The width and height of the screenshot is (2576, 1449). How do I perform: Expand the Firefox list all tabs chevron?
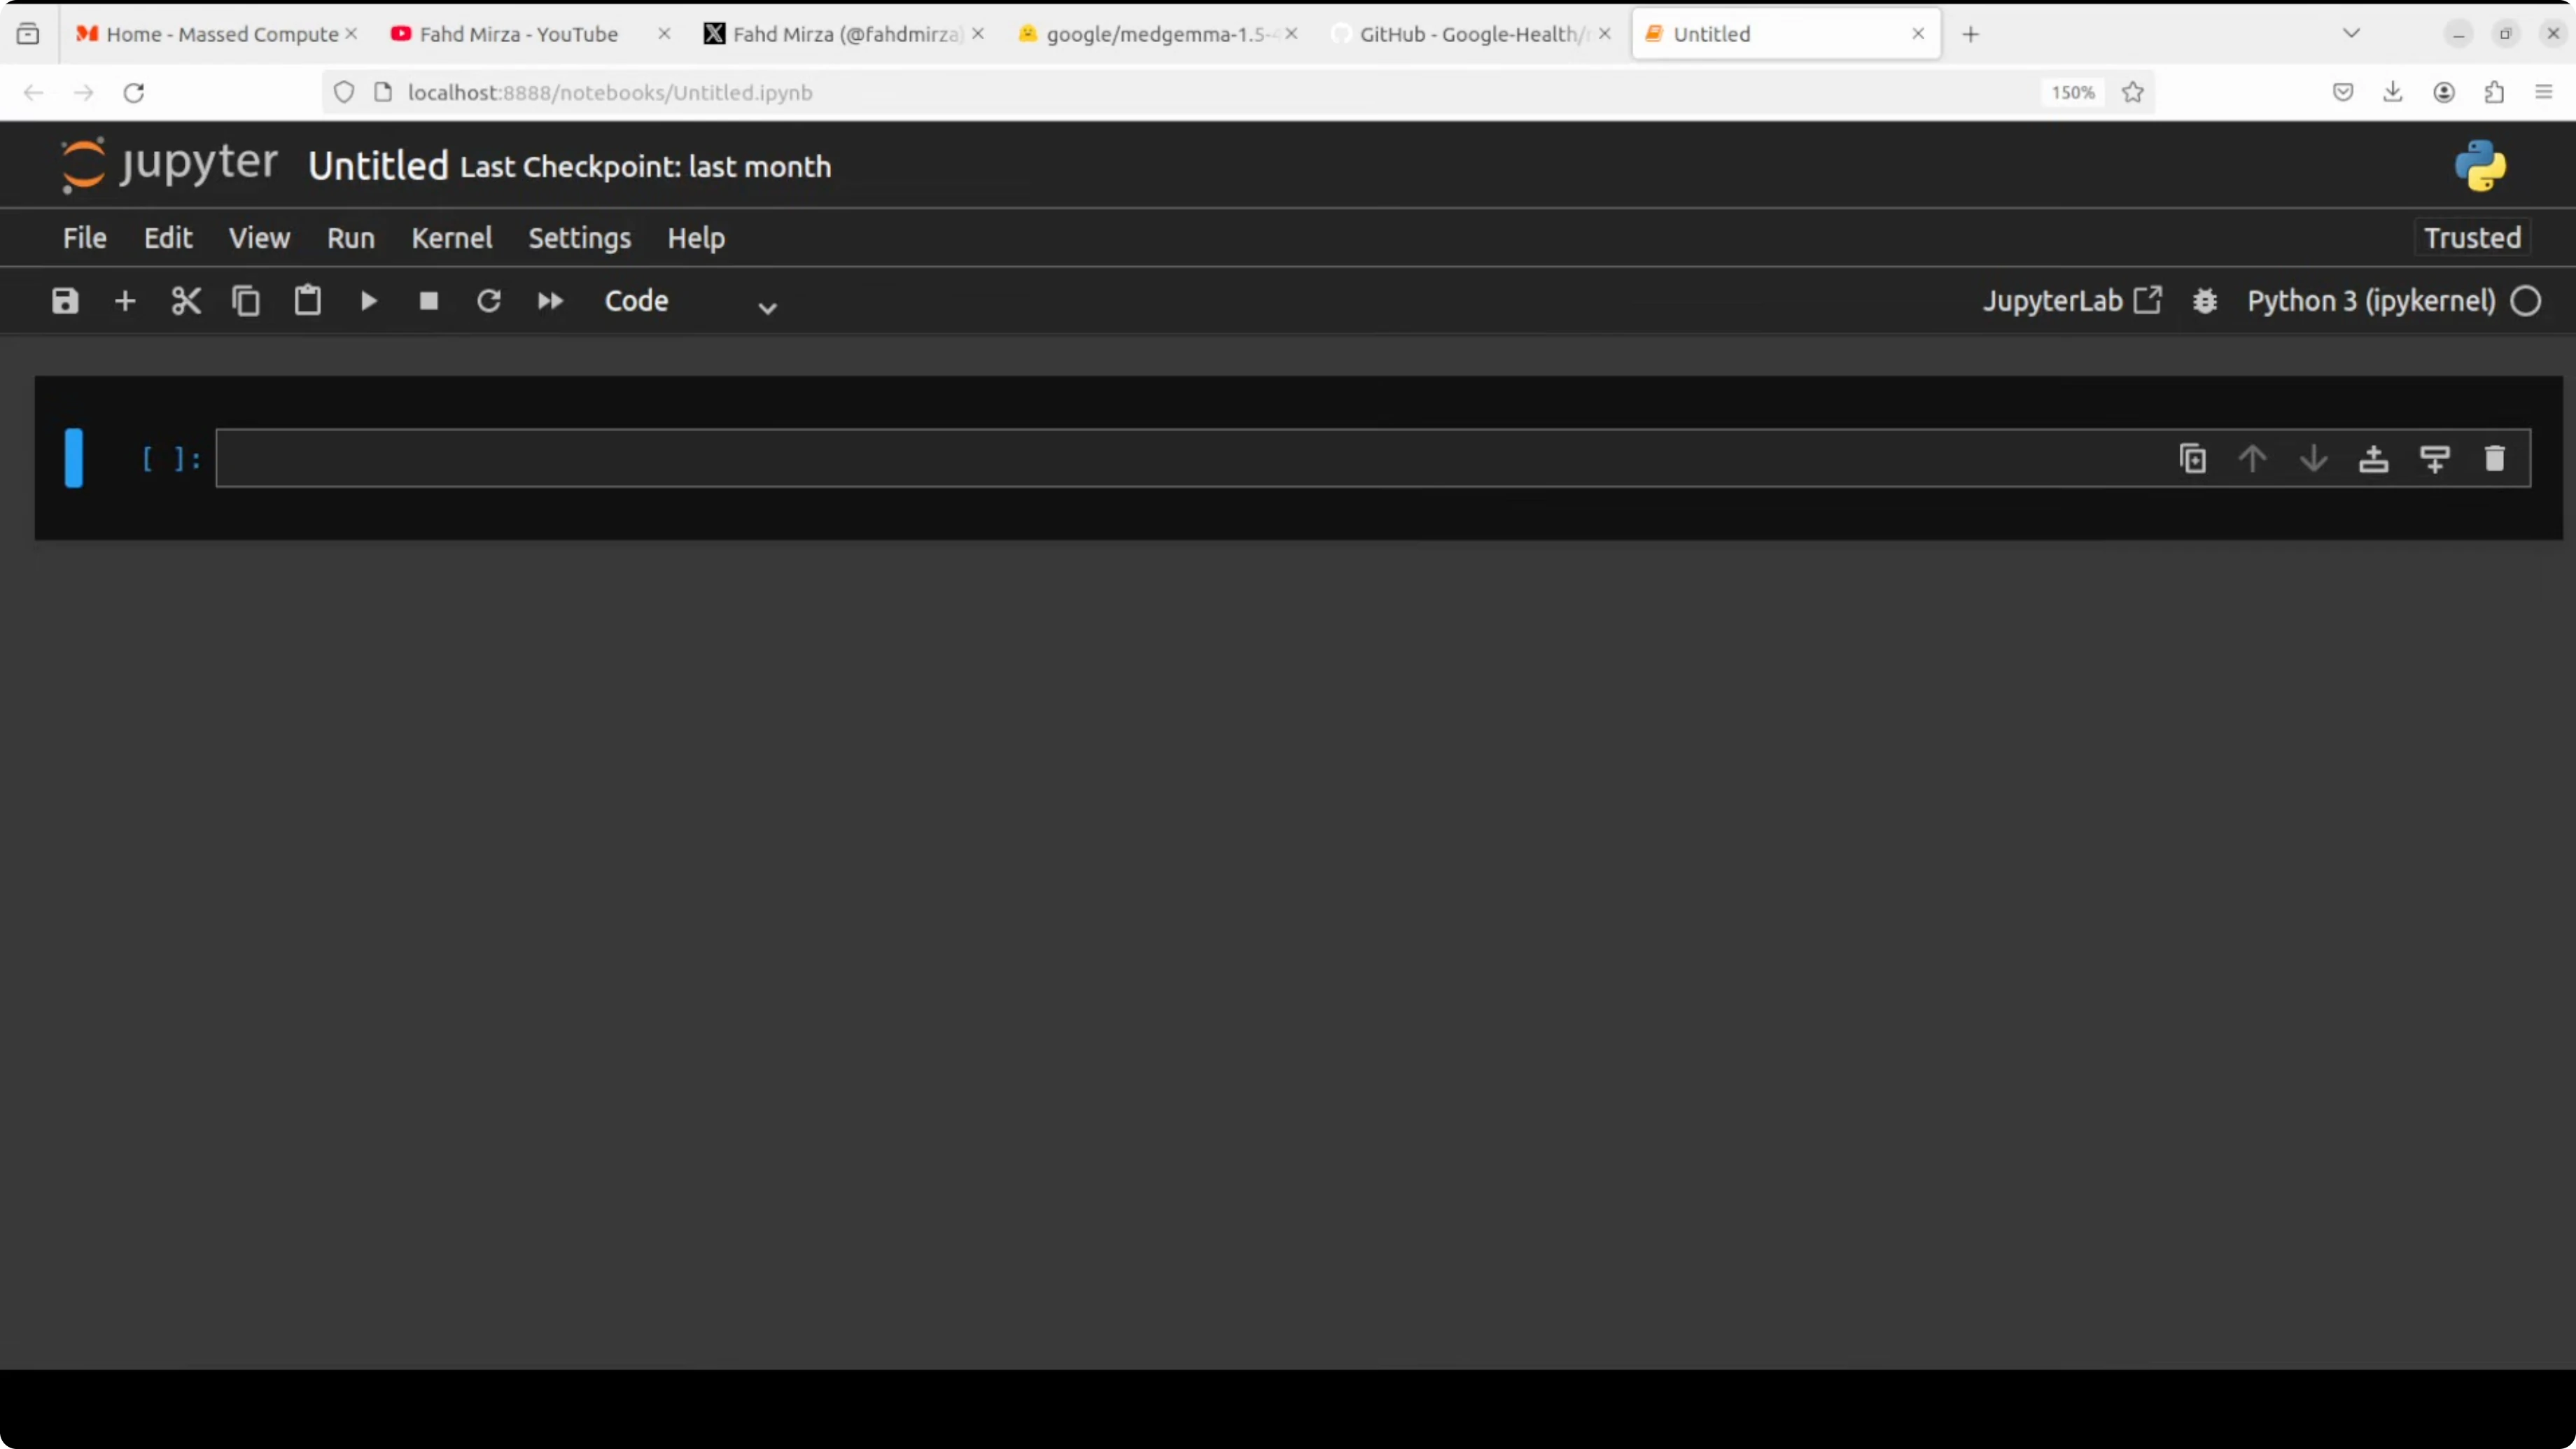coord(2351,34)
